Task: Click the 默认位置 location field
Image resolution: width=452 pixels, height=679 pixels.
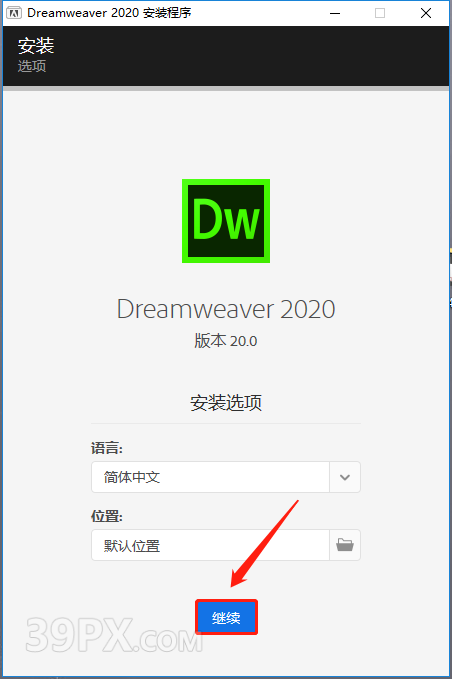Action: 210,545
